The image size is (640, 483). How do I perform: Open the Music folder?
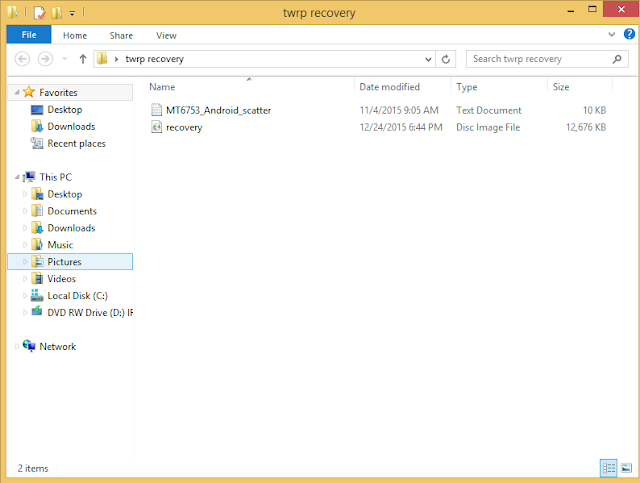60,245
